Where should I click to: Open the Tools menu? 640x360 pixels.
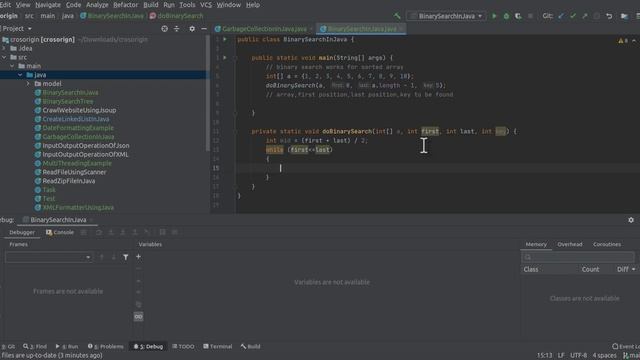187,5
